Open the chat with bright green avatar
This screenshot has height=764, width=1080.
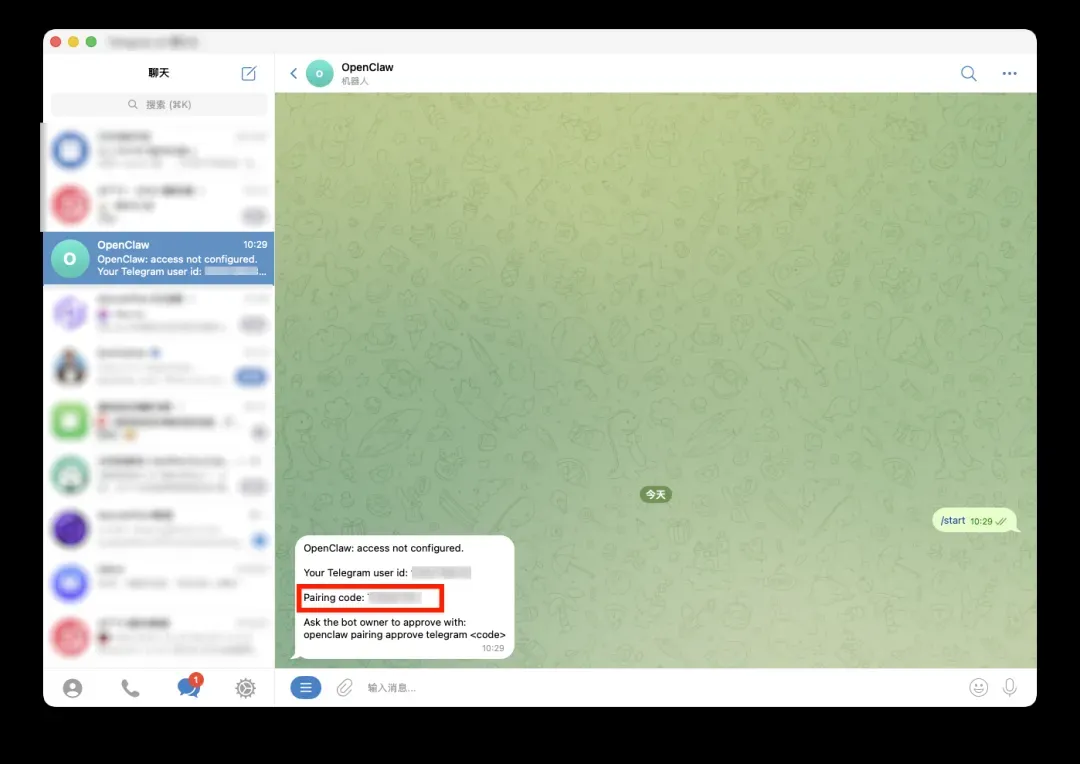pyautogui.click(x=158, y=420)
